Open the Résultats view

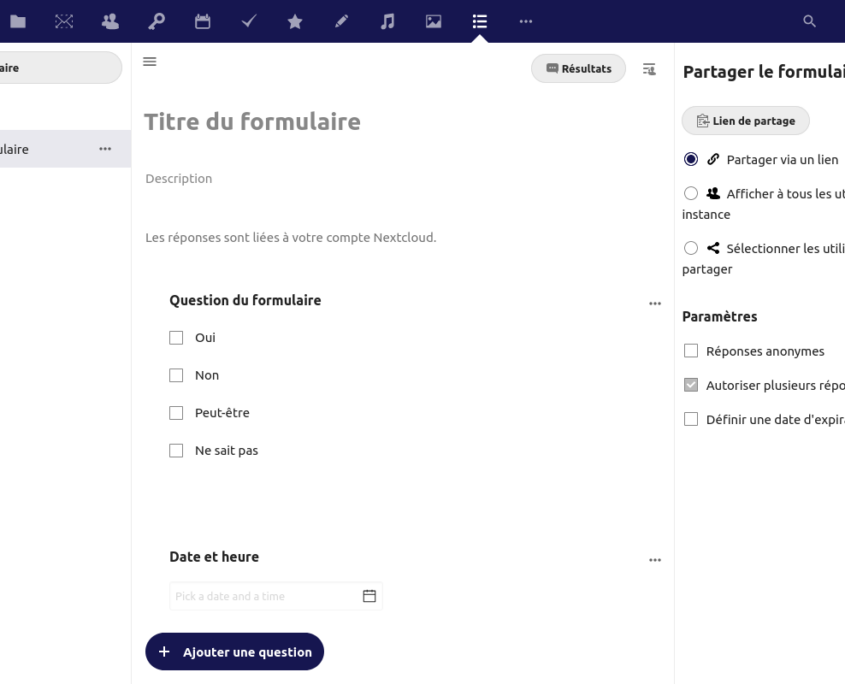coord(579,69)
